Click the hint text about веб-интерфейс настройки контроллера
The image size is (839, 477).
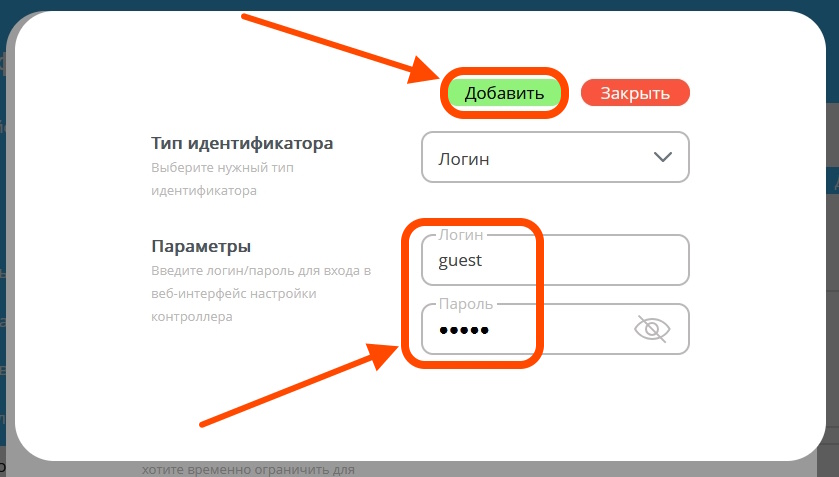pyautogui.click(x=261, y=294)
